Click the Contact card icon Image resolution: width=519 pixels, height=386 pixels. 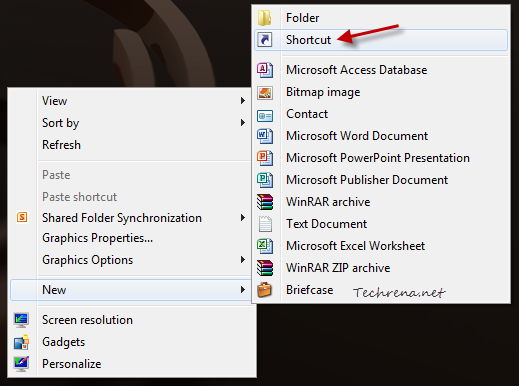(x=265, y=116)
